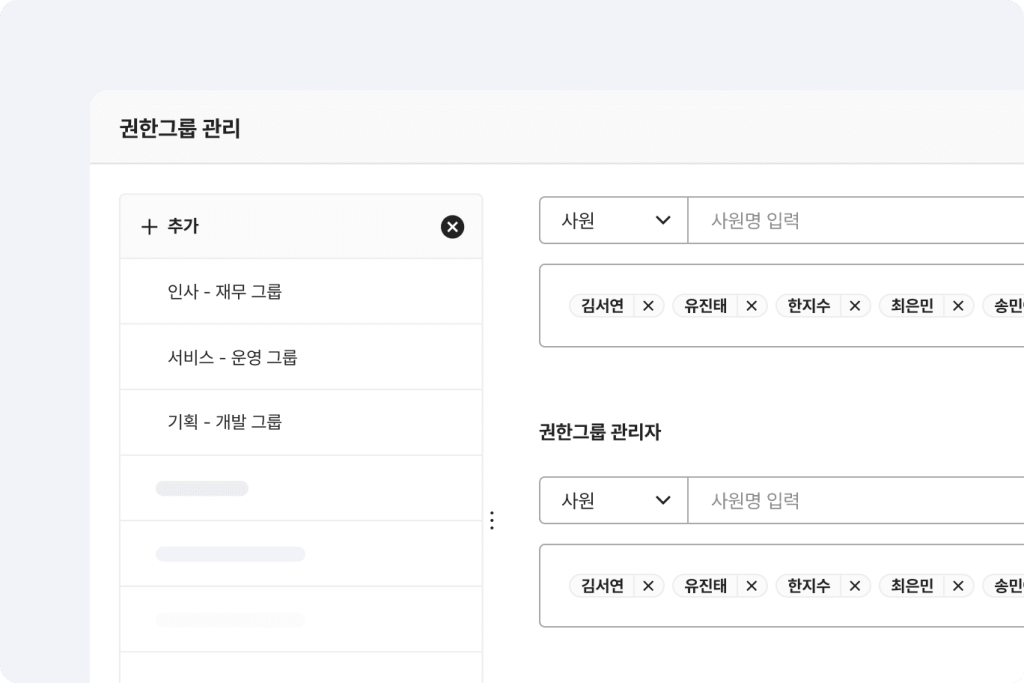Remove 한지수 tag in the upper member box
The width and height of the screenshot is (1024, 683).
tap(854, 306)
